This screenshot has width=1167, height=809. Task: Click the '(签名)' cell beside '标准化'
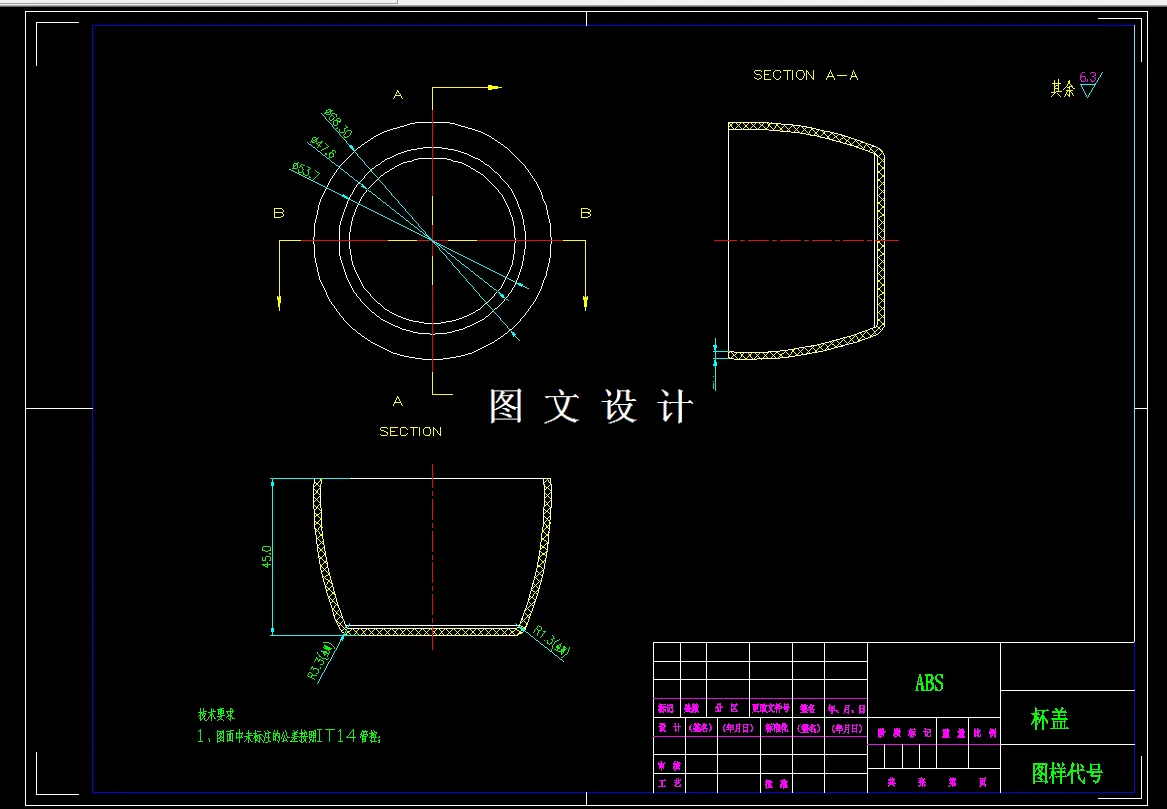808,728
